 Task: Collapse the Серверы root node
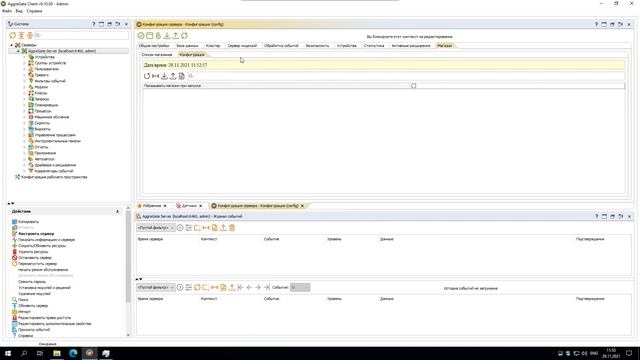click(11, 45)
